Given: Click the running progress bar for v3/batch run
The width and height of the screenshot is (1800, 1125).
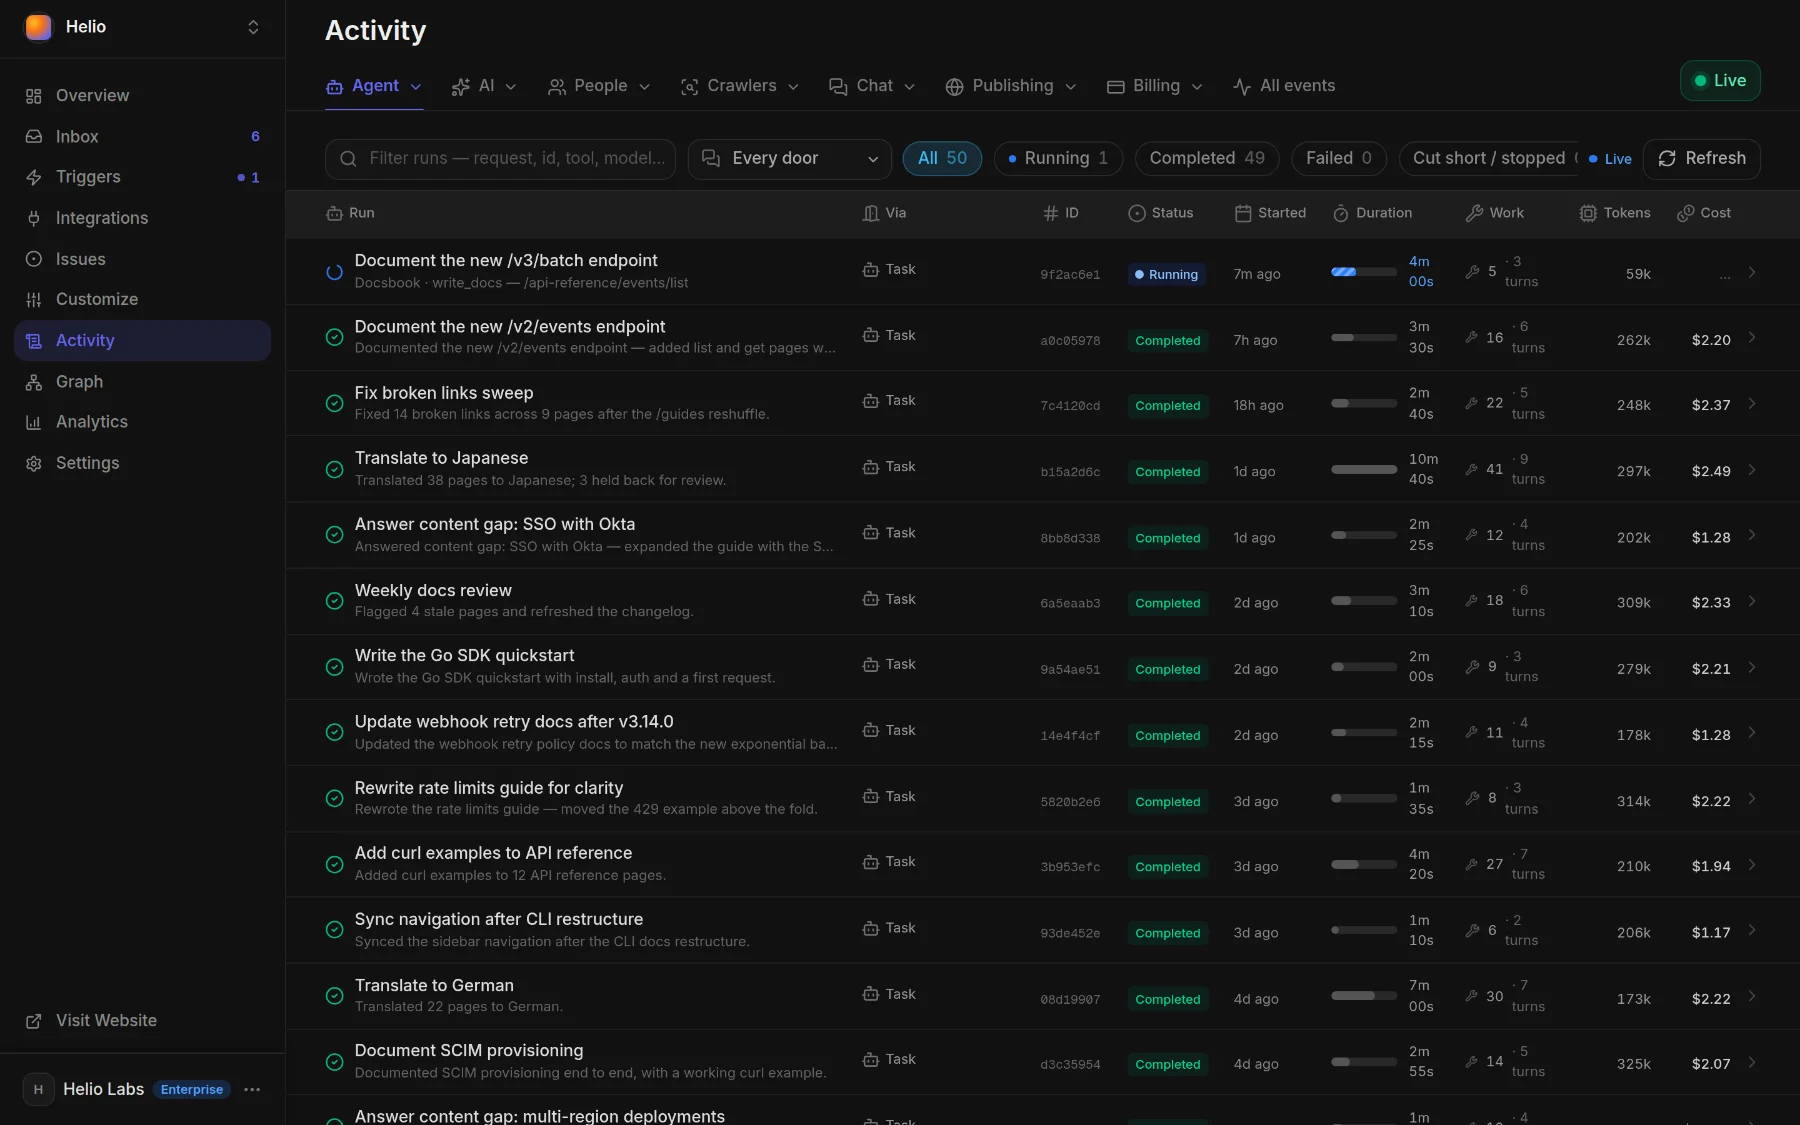Looking at the screenshot, I should click(1364, 272).
